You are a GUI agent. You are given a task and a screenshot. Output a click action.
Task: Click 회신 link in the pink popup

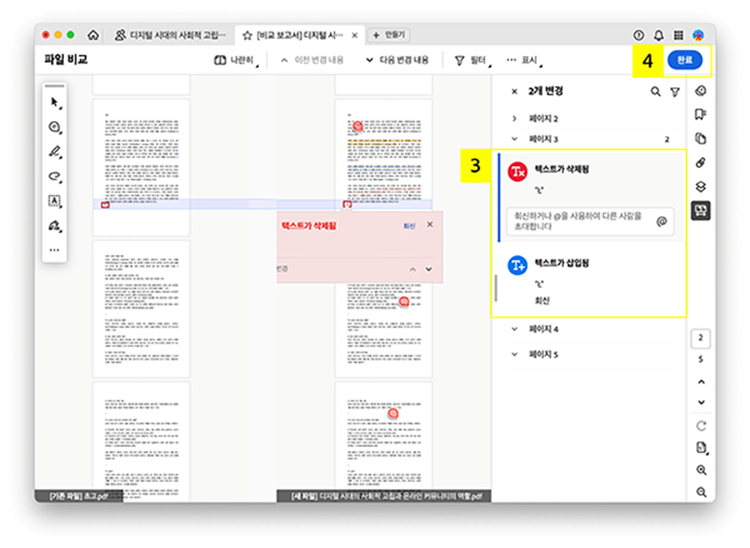409,226
